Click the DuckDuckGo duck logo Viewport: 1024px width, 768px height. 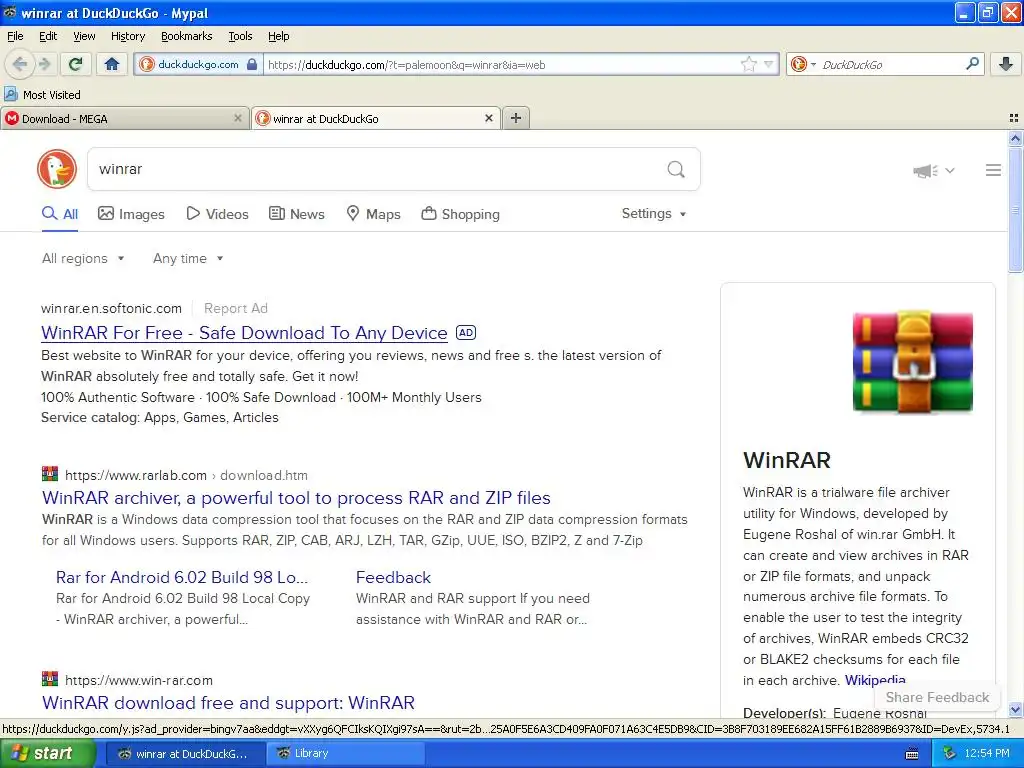57,169
